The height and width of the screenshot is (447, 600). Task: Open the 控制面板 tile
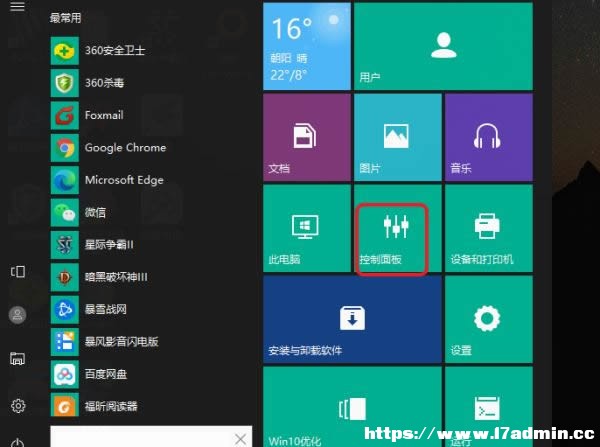pyautogui.click(x=398, y=228)
